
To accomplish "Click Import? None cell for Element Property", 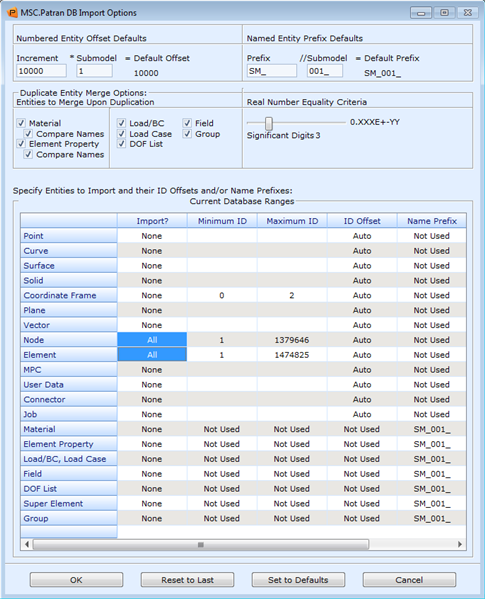I will pyautogui.click(x=152, y=444).
